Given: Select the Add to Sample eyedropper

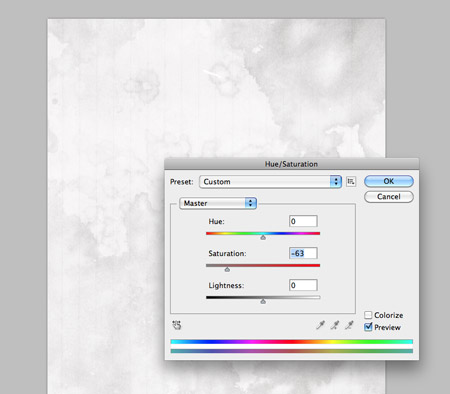Looking at the screenshot, I should (335, 325).
